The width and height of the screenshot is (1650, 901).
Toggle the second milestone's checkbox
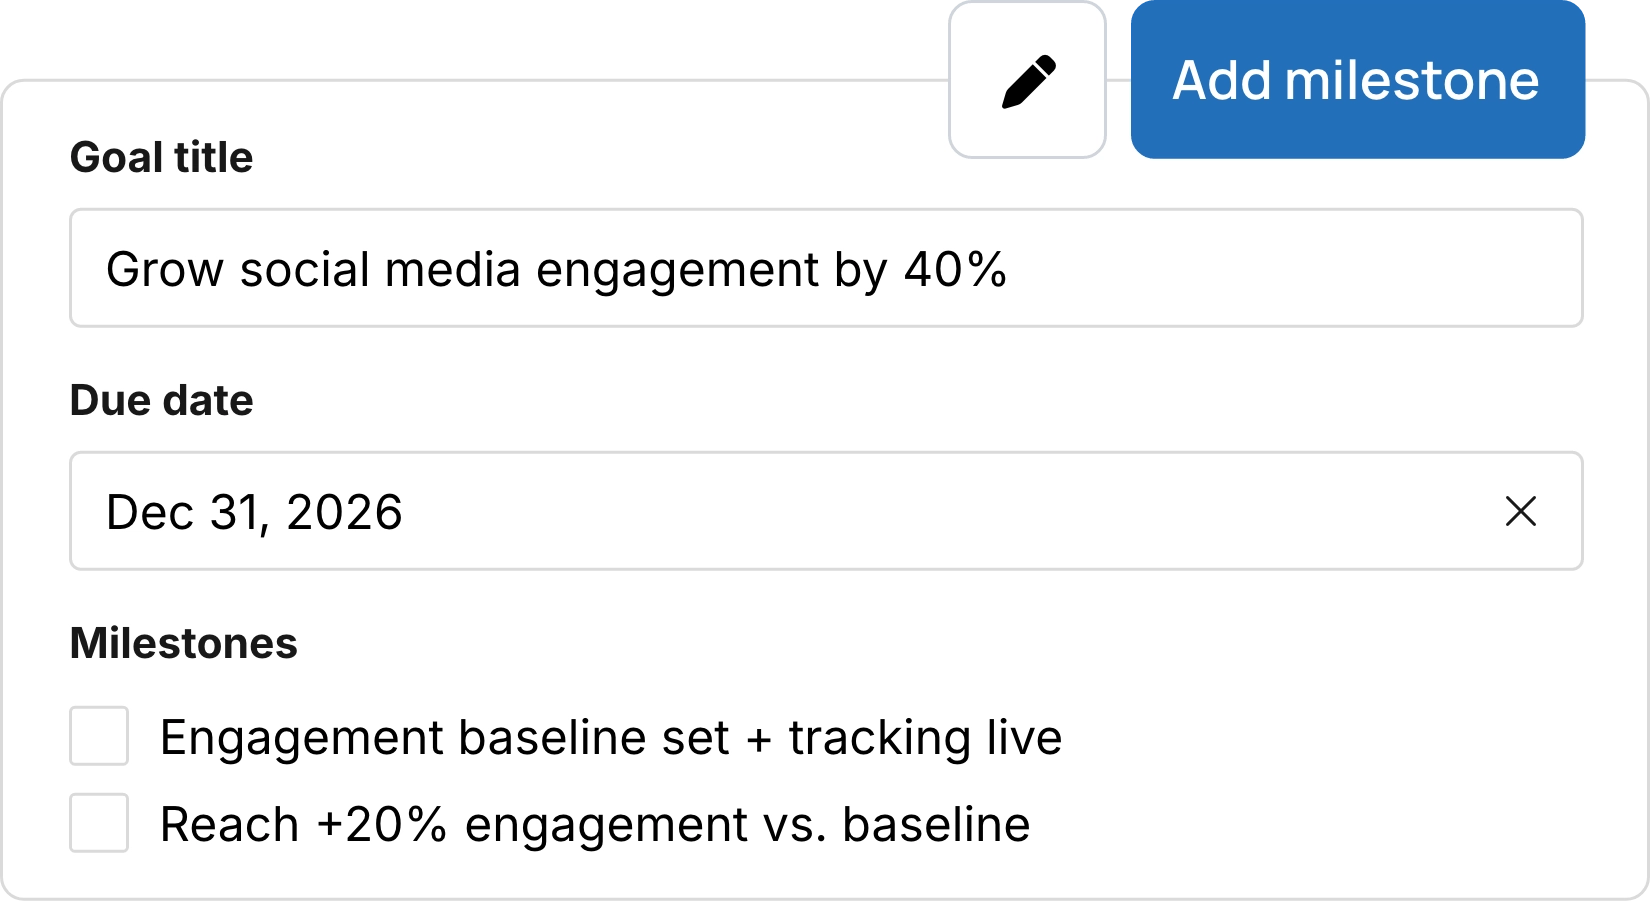[x=99, y=823]
